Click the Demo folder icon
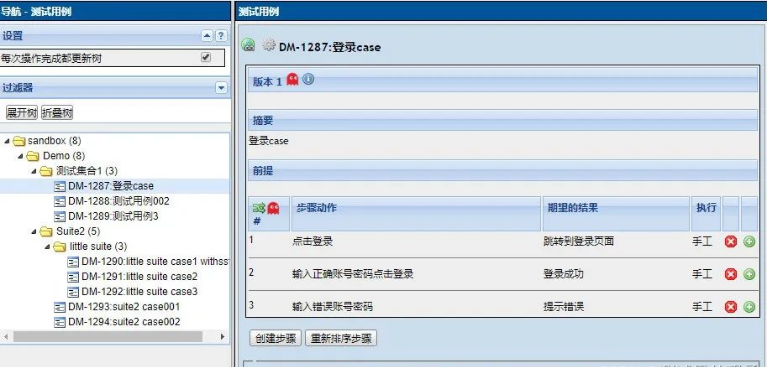Screen dimensions: 767x367 [33, 156]
